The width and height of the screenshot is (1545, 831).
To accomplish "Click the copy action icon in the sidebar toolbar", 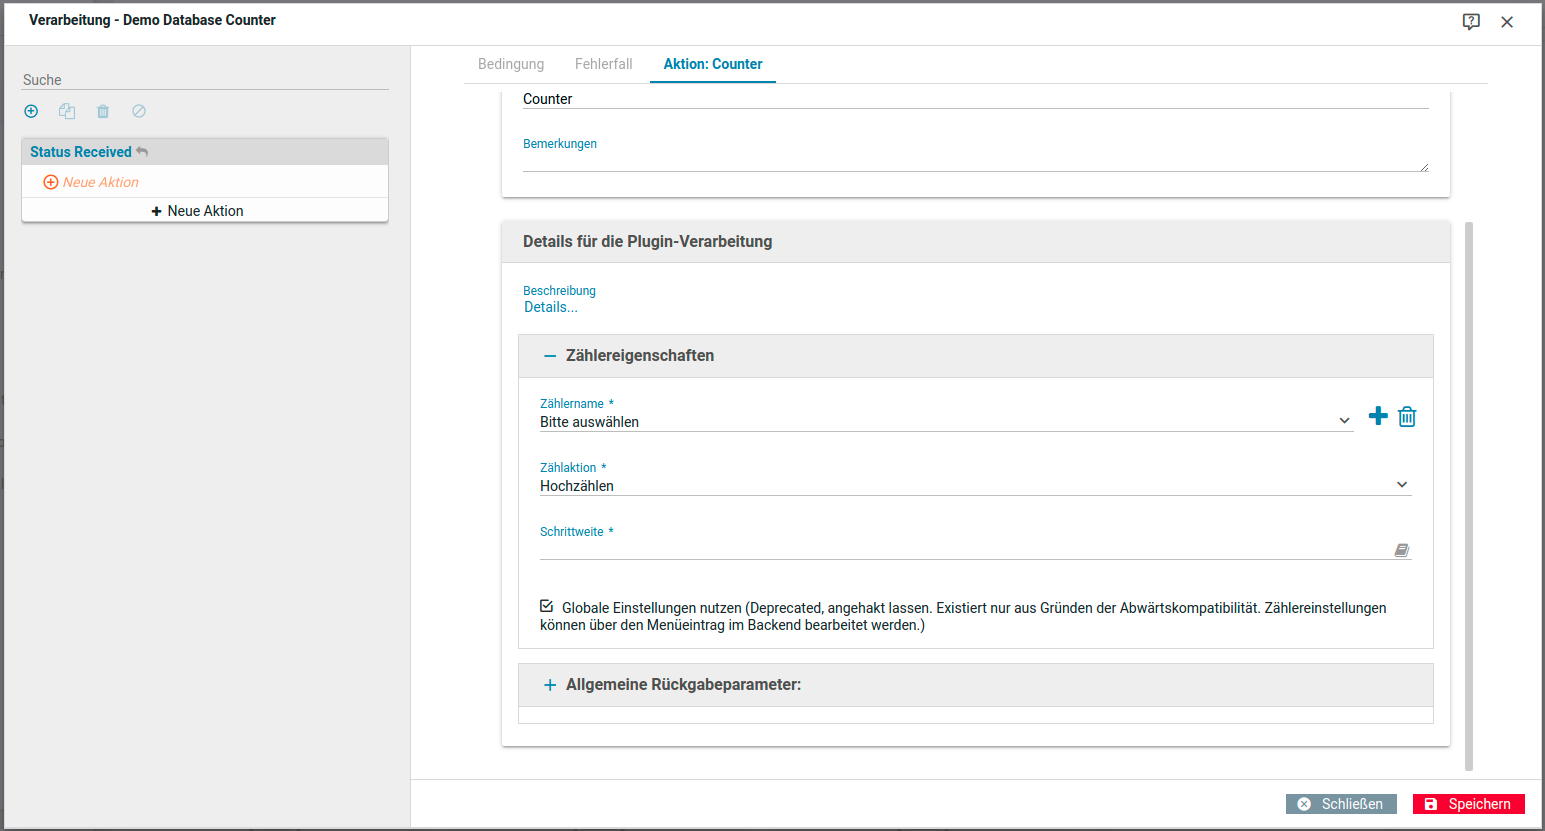I will [67, 111].
